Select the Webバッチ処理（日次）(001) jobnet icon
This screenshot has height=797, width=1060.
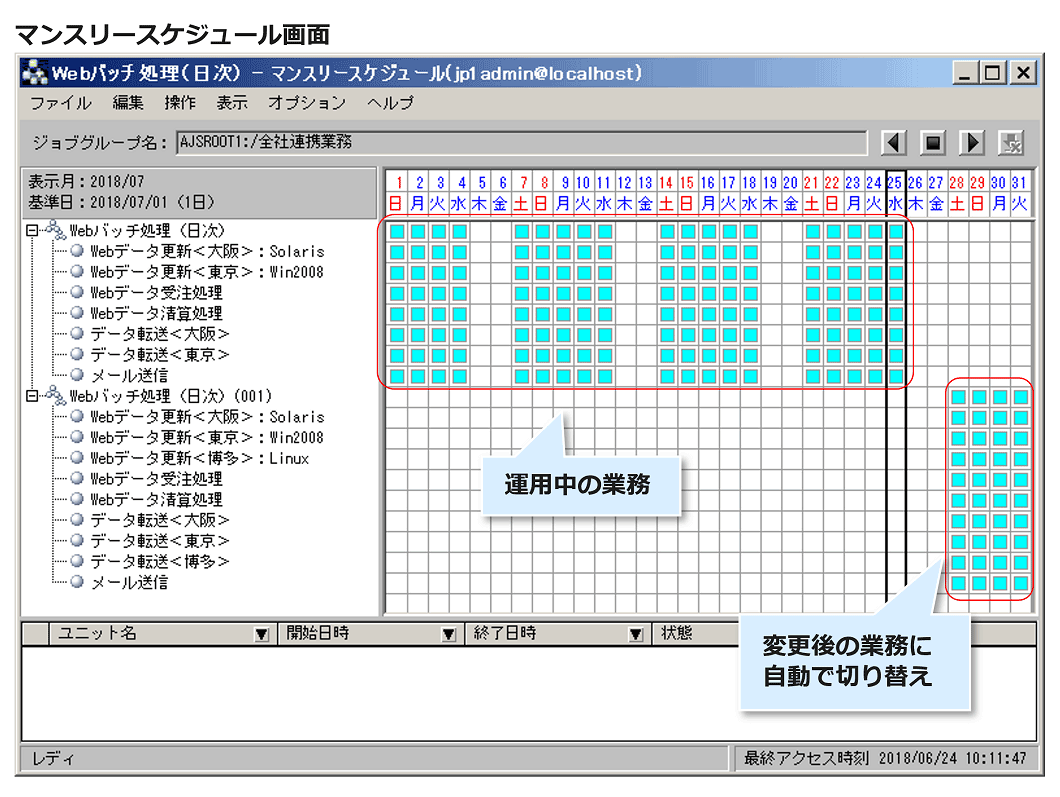click(x=56, y=396)
